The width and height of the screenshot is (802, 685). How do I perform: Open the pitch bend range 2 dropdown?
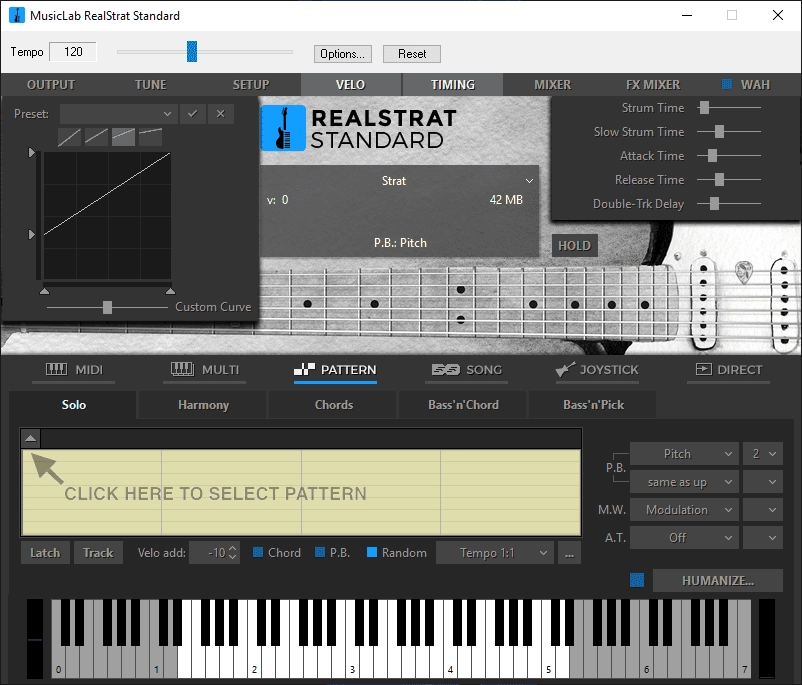pos(763,454)
